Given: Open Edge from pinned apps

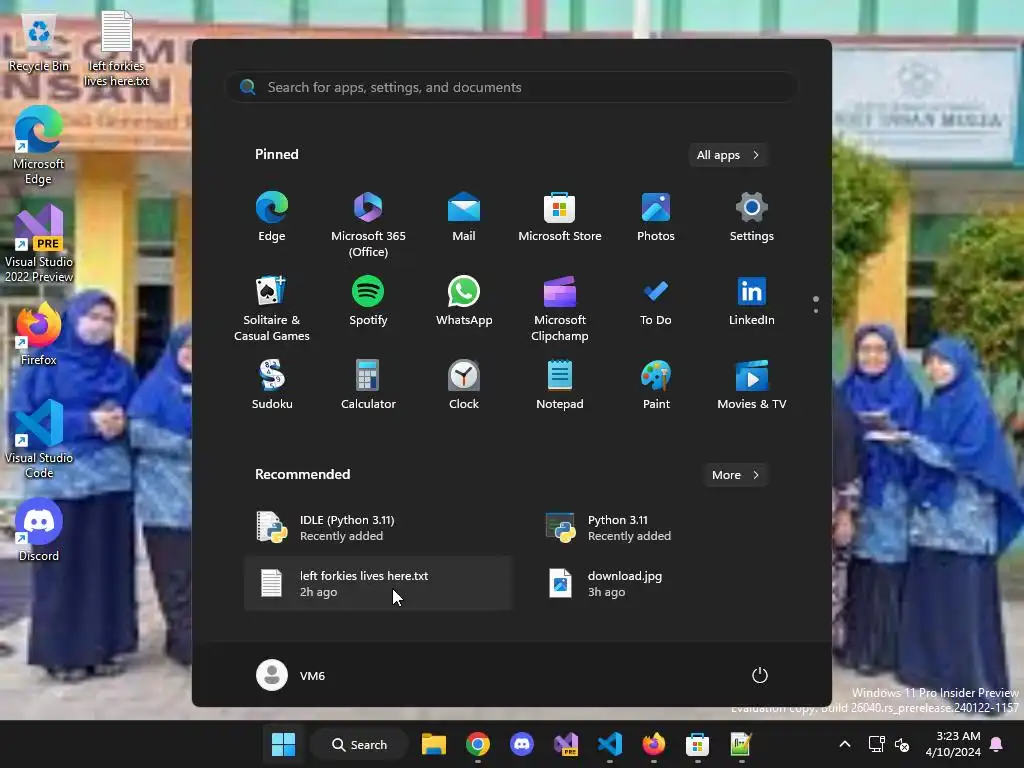Looking at the screenshot, I should (272, 217).
